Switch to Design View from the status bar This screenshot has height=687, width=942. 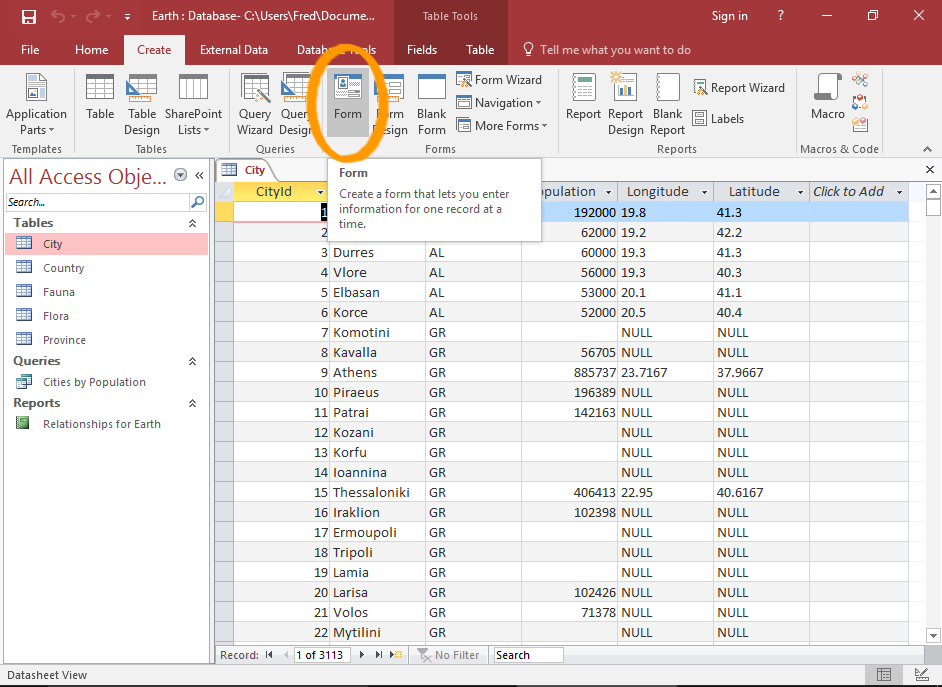point(921,675)
